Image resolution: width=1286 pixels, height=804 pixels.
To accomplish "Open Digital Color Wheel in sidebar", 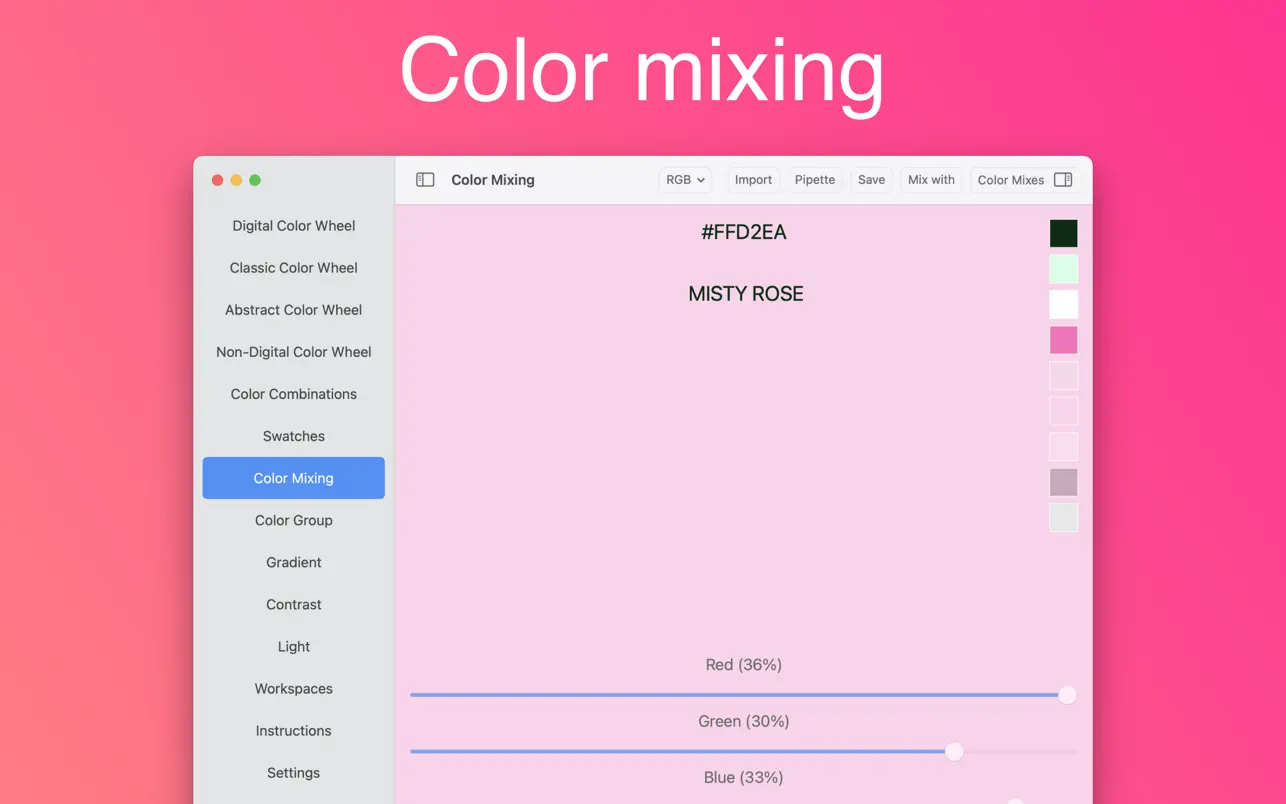I will click(293, 226).
